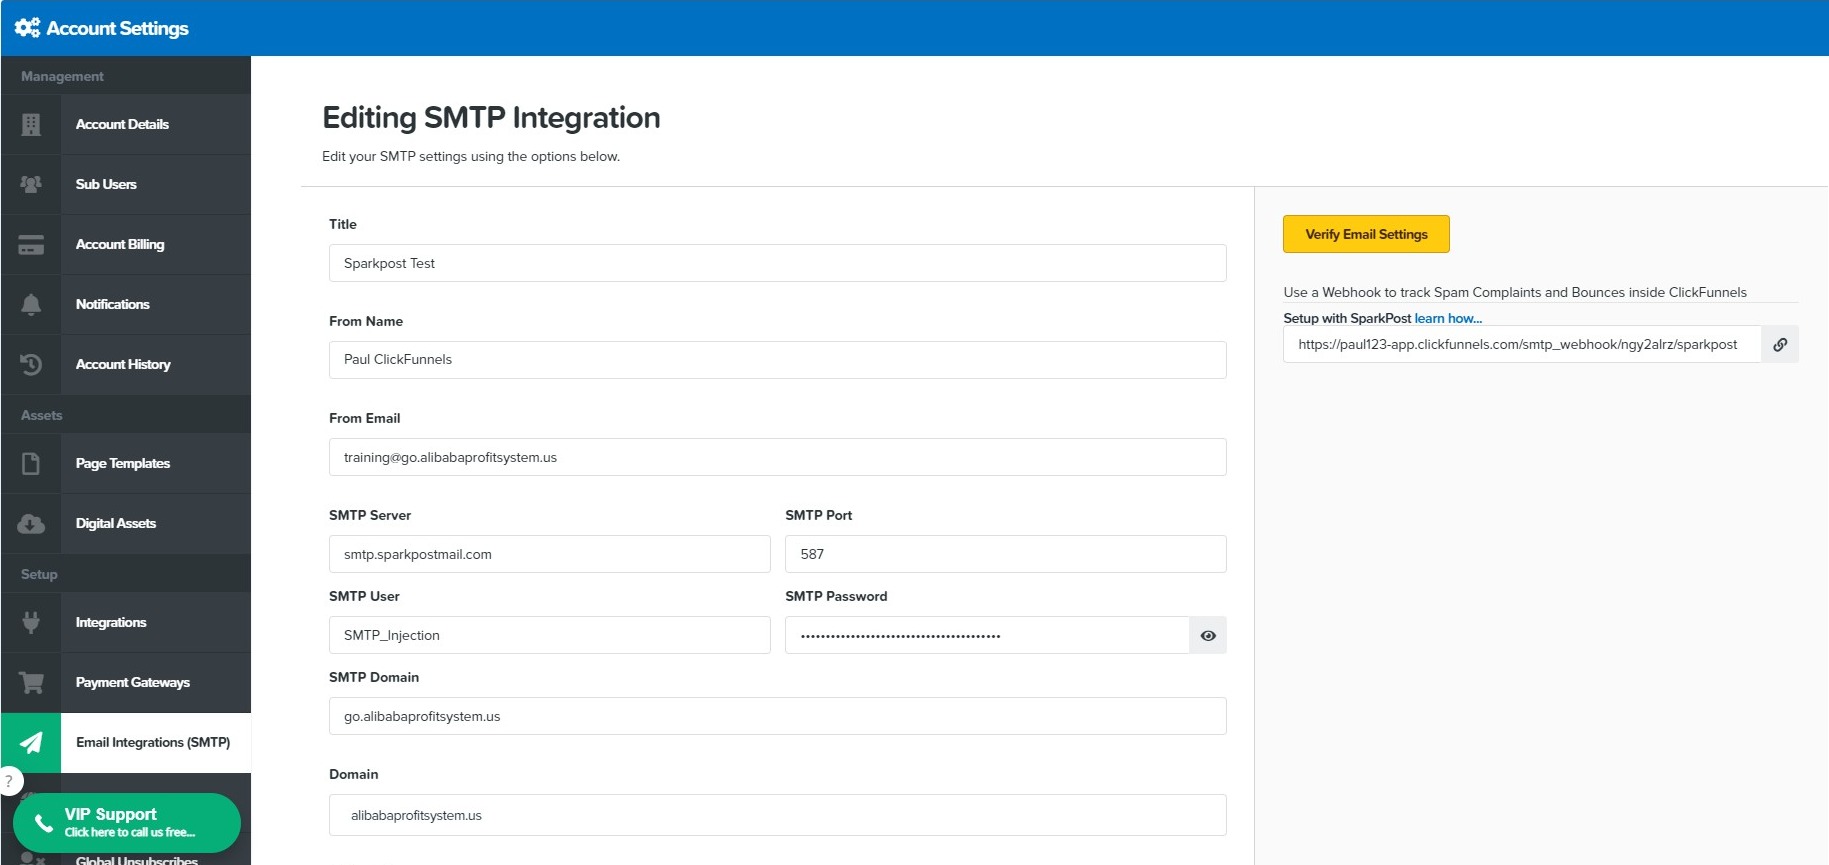This screenshot has width=1829, height=865.
Task: Click the Setup section heading
Action: pos(39,574)
